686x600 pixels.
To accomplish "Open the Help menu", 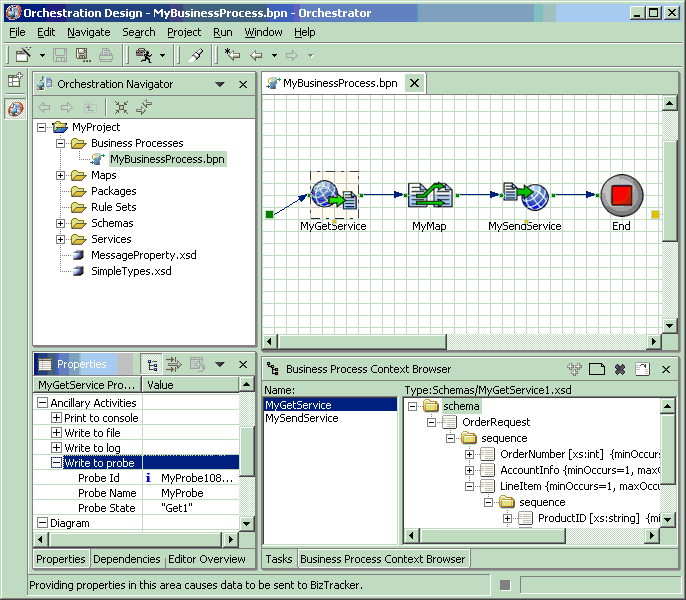I will (x=304, y=32).
